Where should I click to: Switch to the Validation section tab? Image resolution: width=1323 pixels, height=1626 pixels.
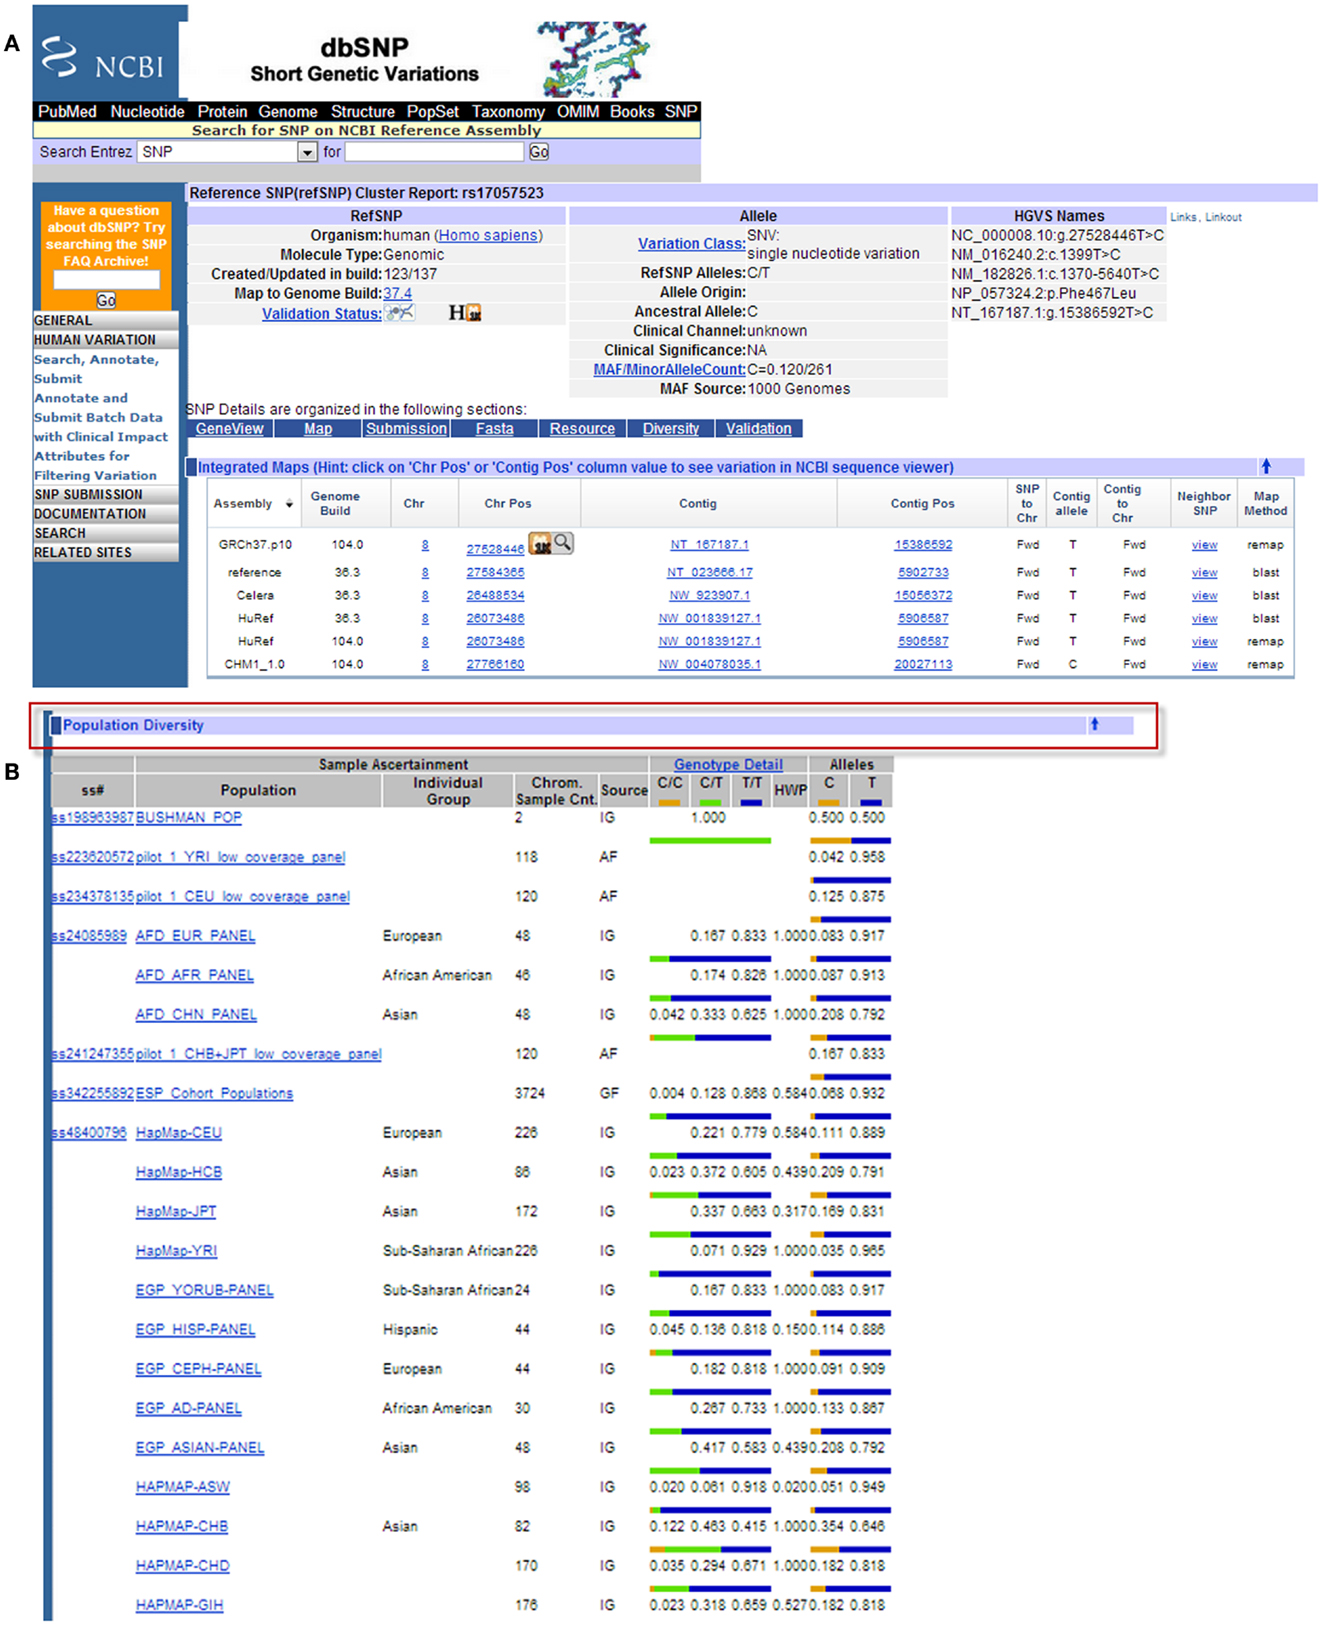coord(758,428)
